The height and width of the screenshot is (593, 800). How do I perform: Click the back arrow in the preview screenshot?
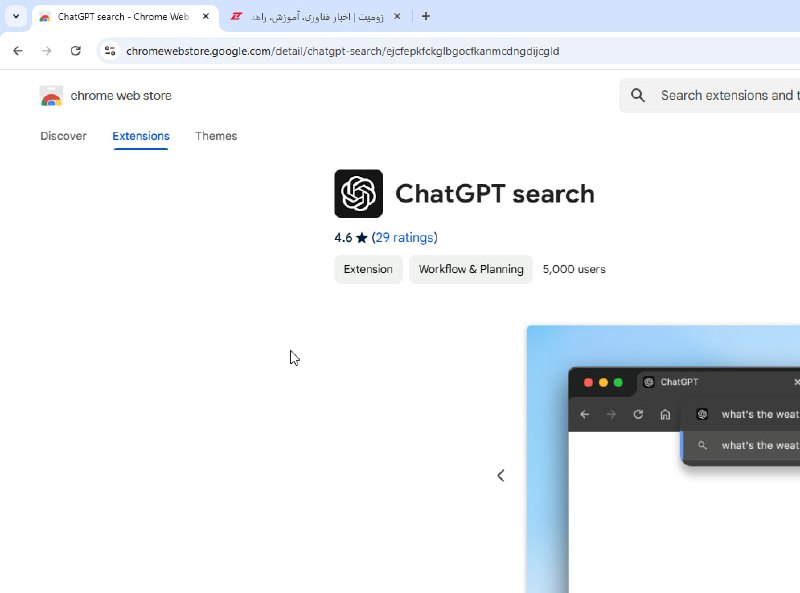585,414
